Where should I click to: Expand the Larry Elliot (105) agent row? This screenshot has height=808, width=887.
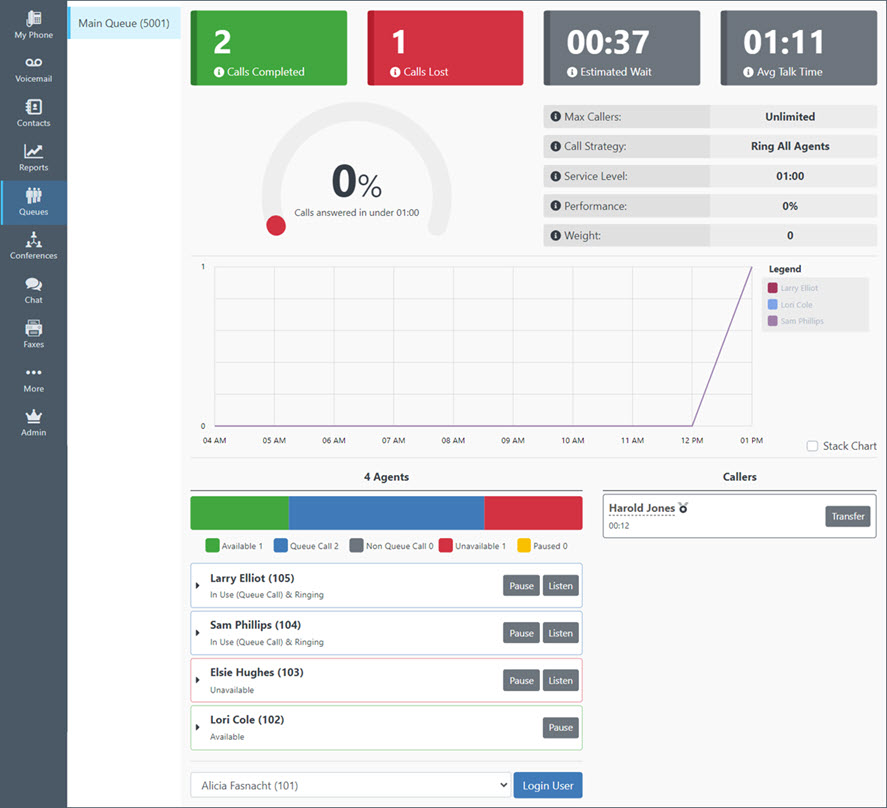197,586
